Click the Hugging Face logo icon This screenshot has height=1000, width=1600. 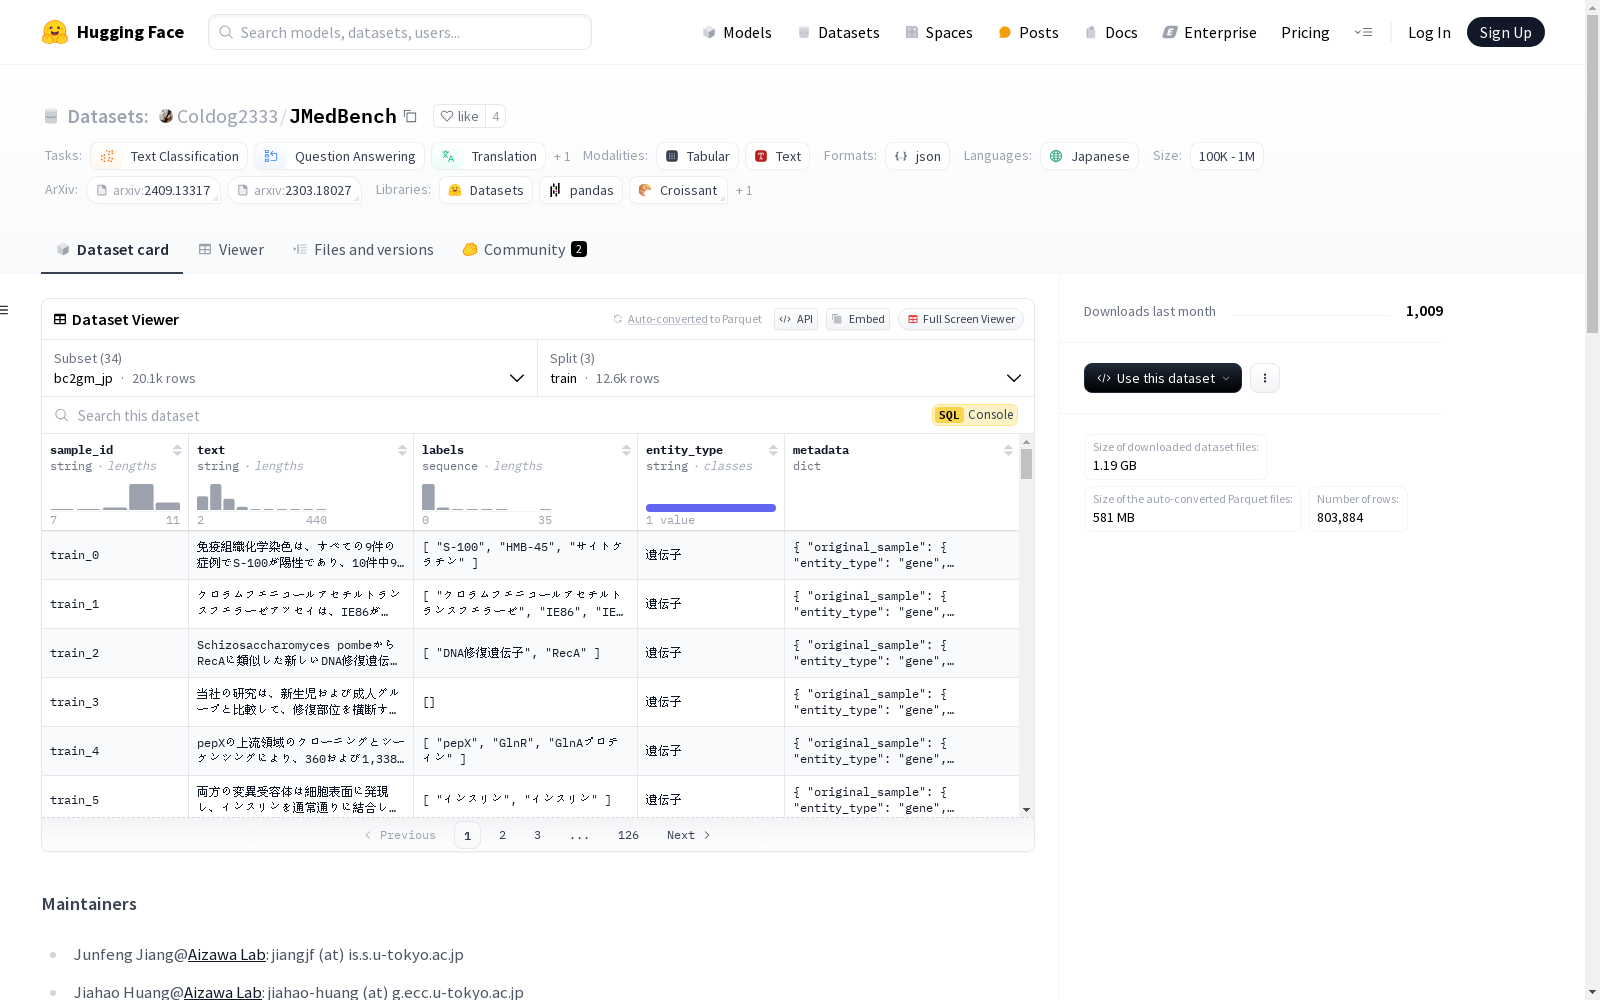pos(55,32)
